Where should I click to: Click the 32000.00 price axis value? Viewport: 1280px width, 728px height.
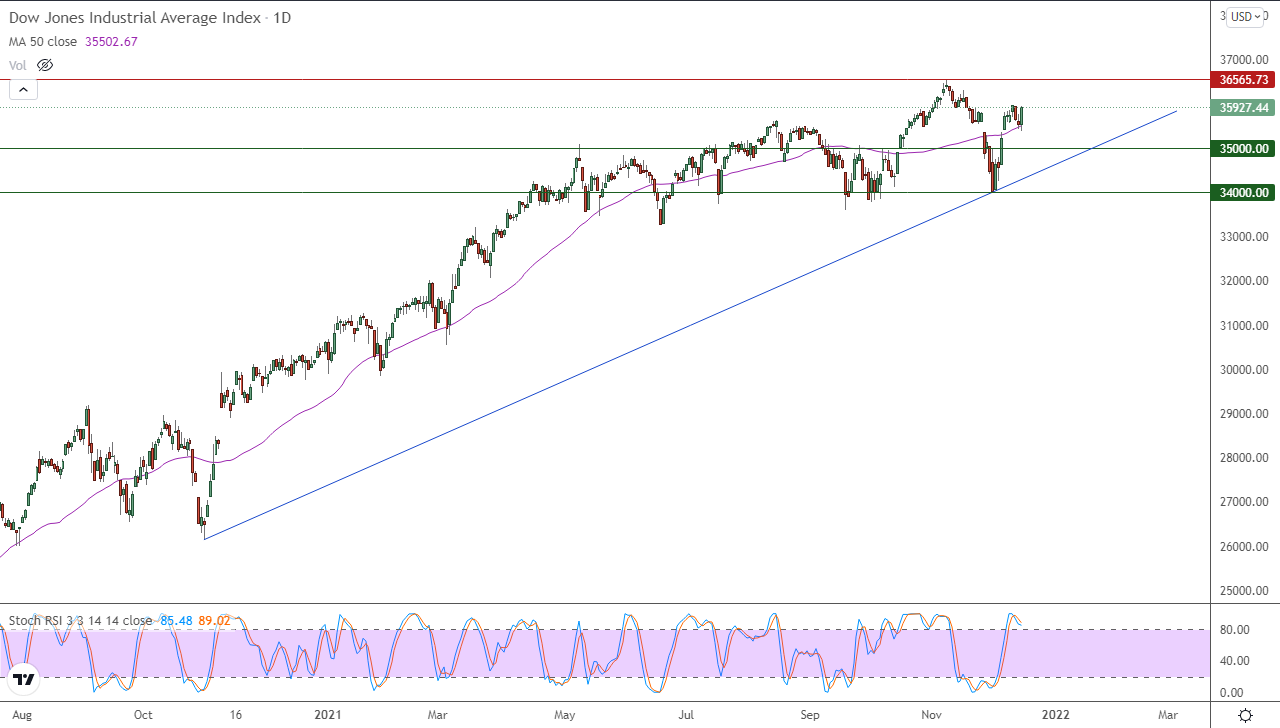(x=1244, y=281)
